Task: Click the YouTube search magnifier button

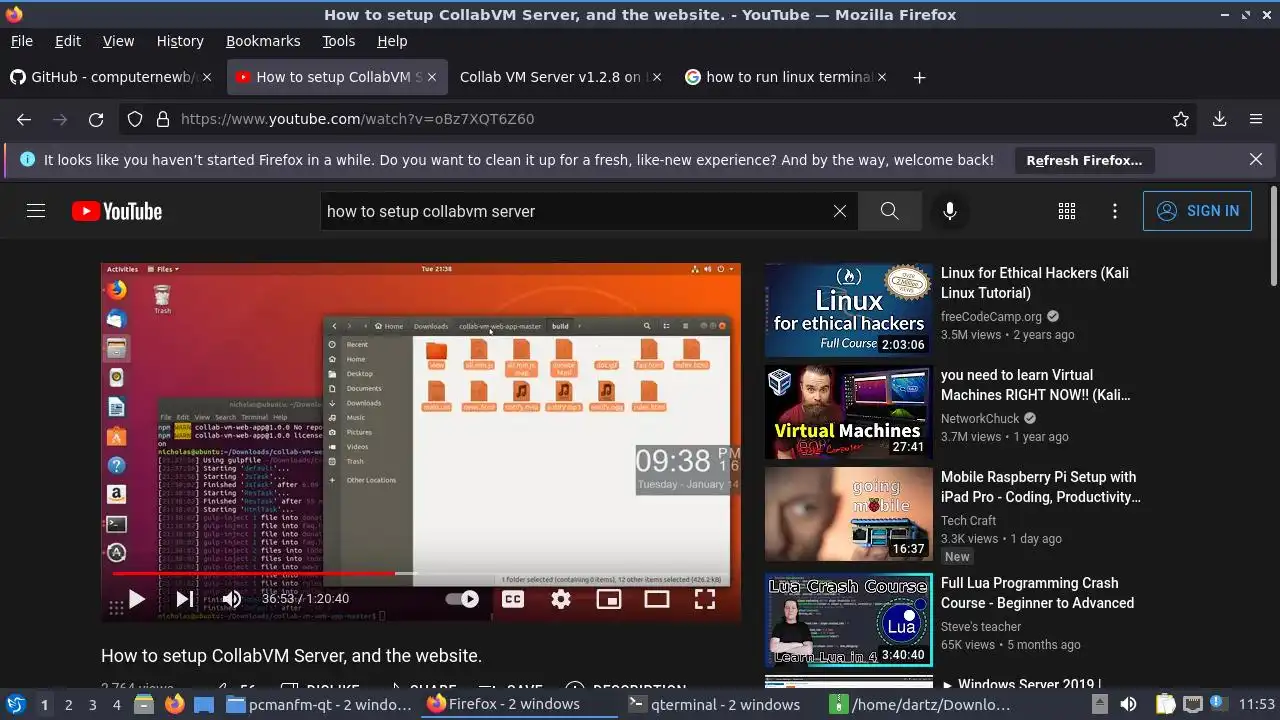Action: (890, 211)
